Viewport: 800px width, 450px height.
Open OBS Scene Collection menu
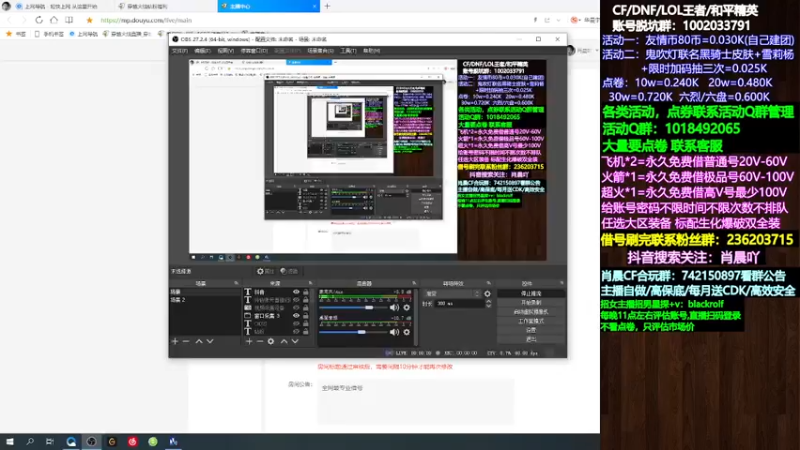pos(320,51)
